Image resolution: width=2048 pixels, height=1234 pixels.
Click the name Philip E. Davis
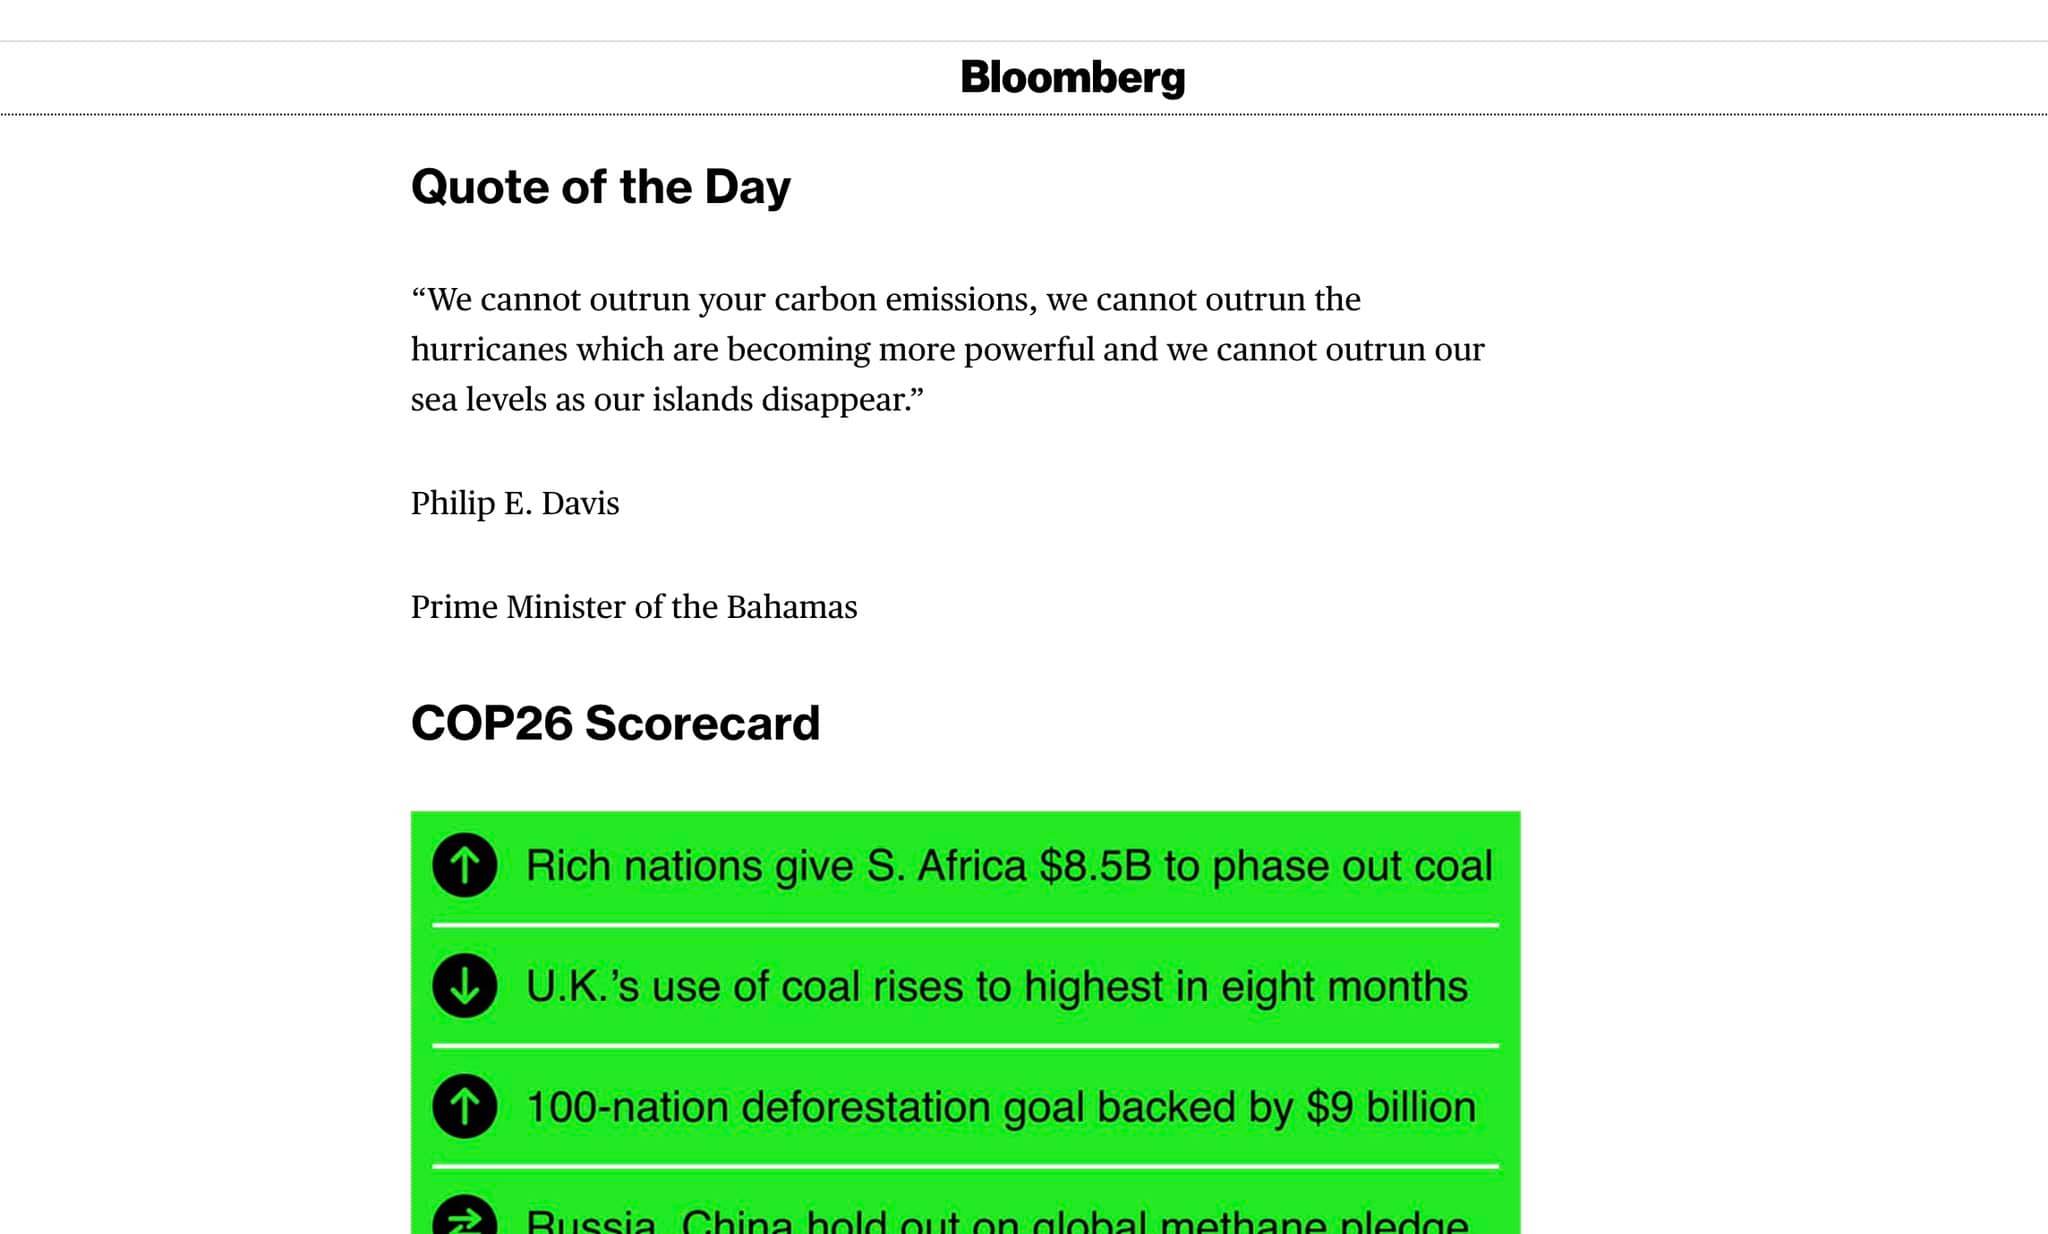[x=515, y=503]
